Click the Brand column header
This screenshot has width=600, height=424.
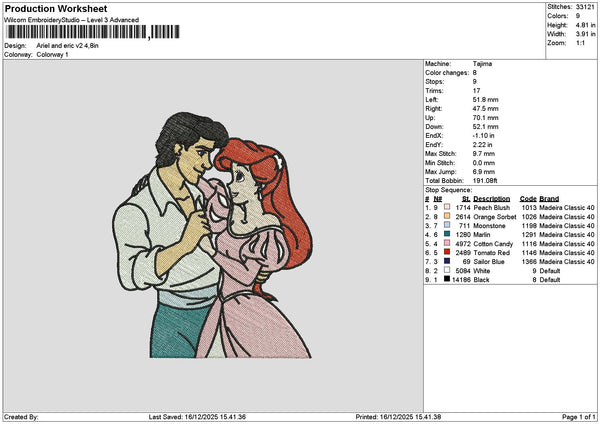pyautogui.click(x=549, y=199)
